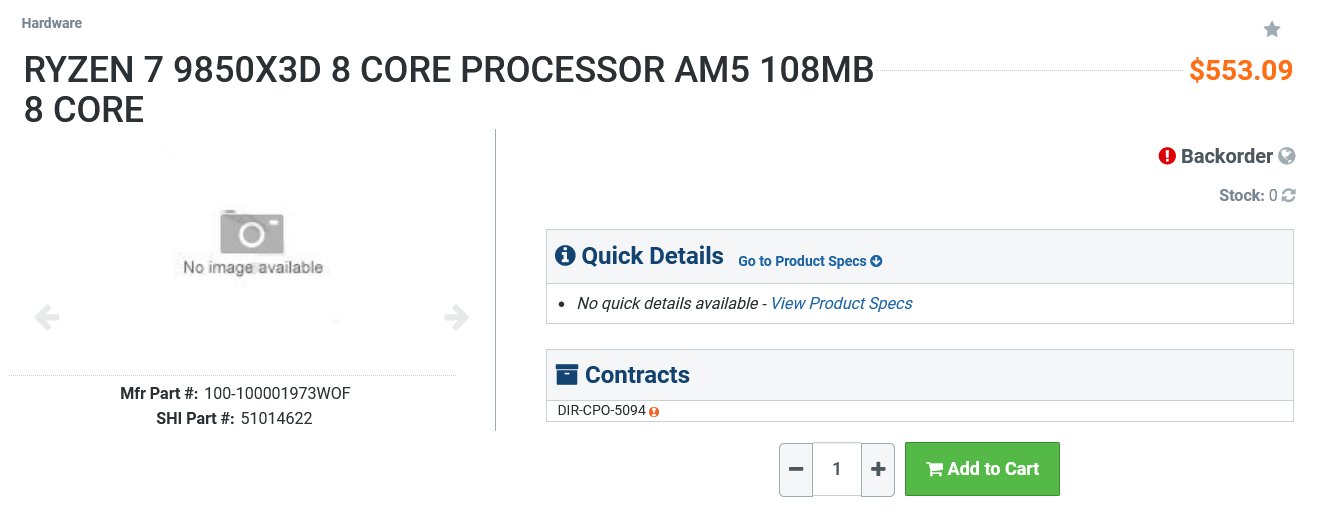Show the next product image
This screenshot has height=524, width=1331.
coord(456,318)
